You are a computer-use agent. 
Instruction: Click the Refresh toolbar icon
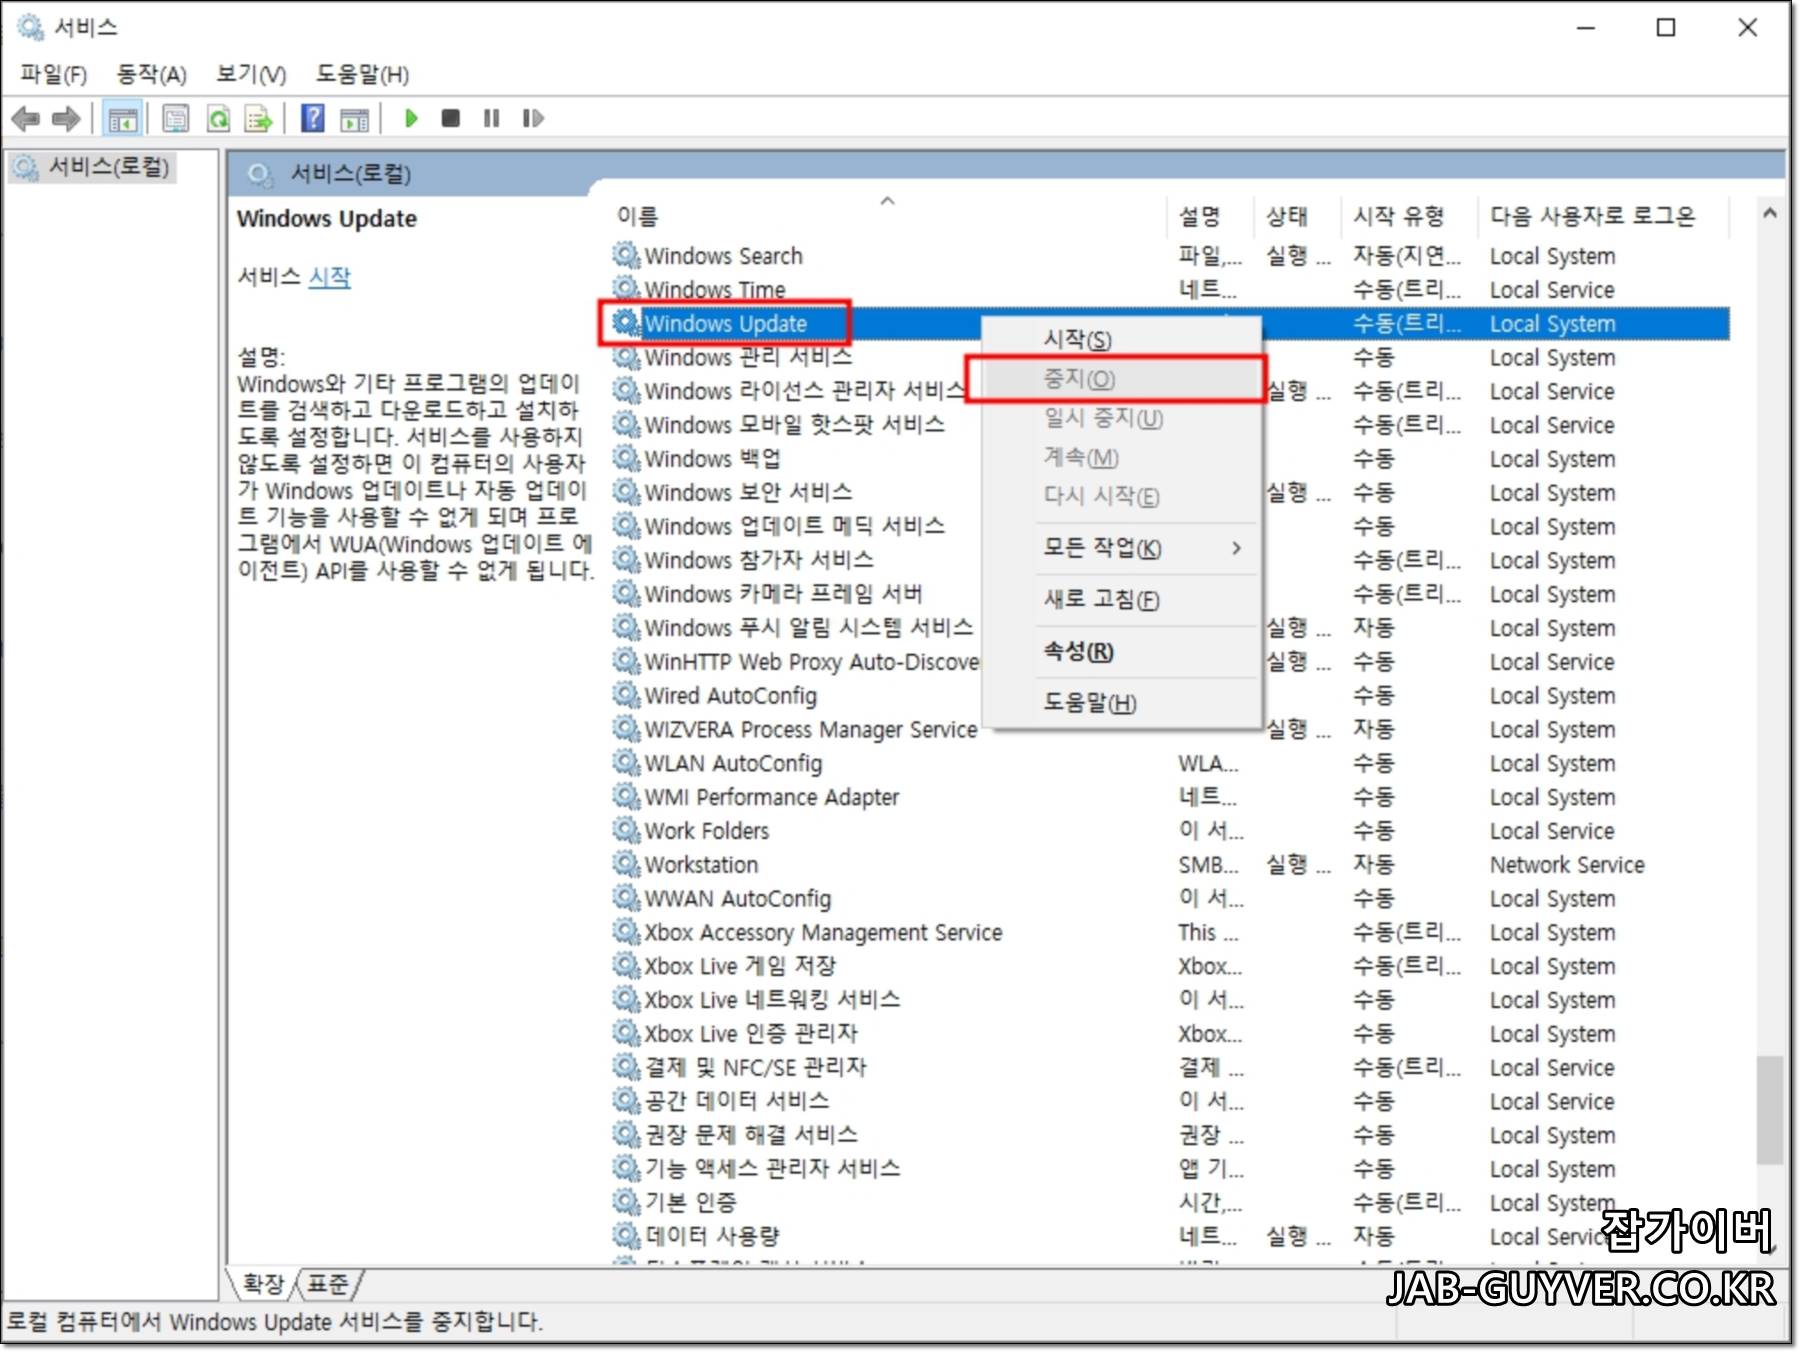217,119
